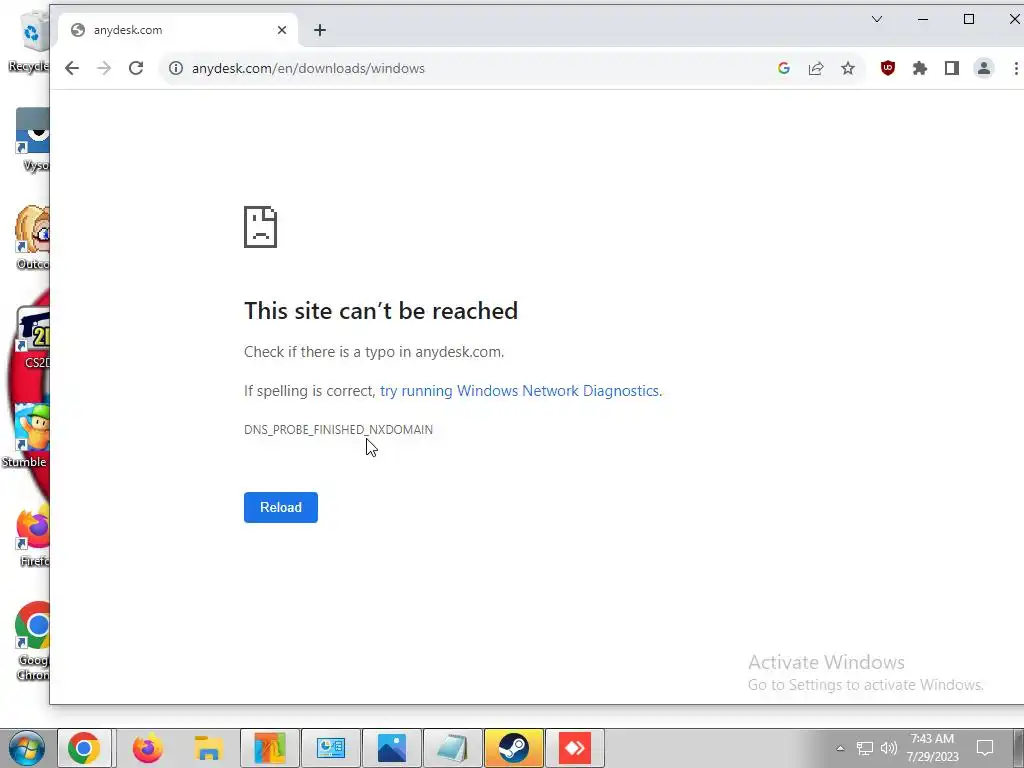
Task: Click the volume speaker tray icon
Action: [x=888, y=748]
